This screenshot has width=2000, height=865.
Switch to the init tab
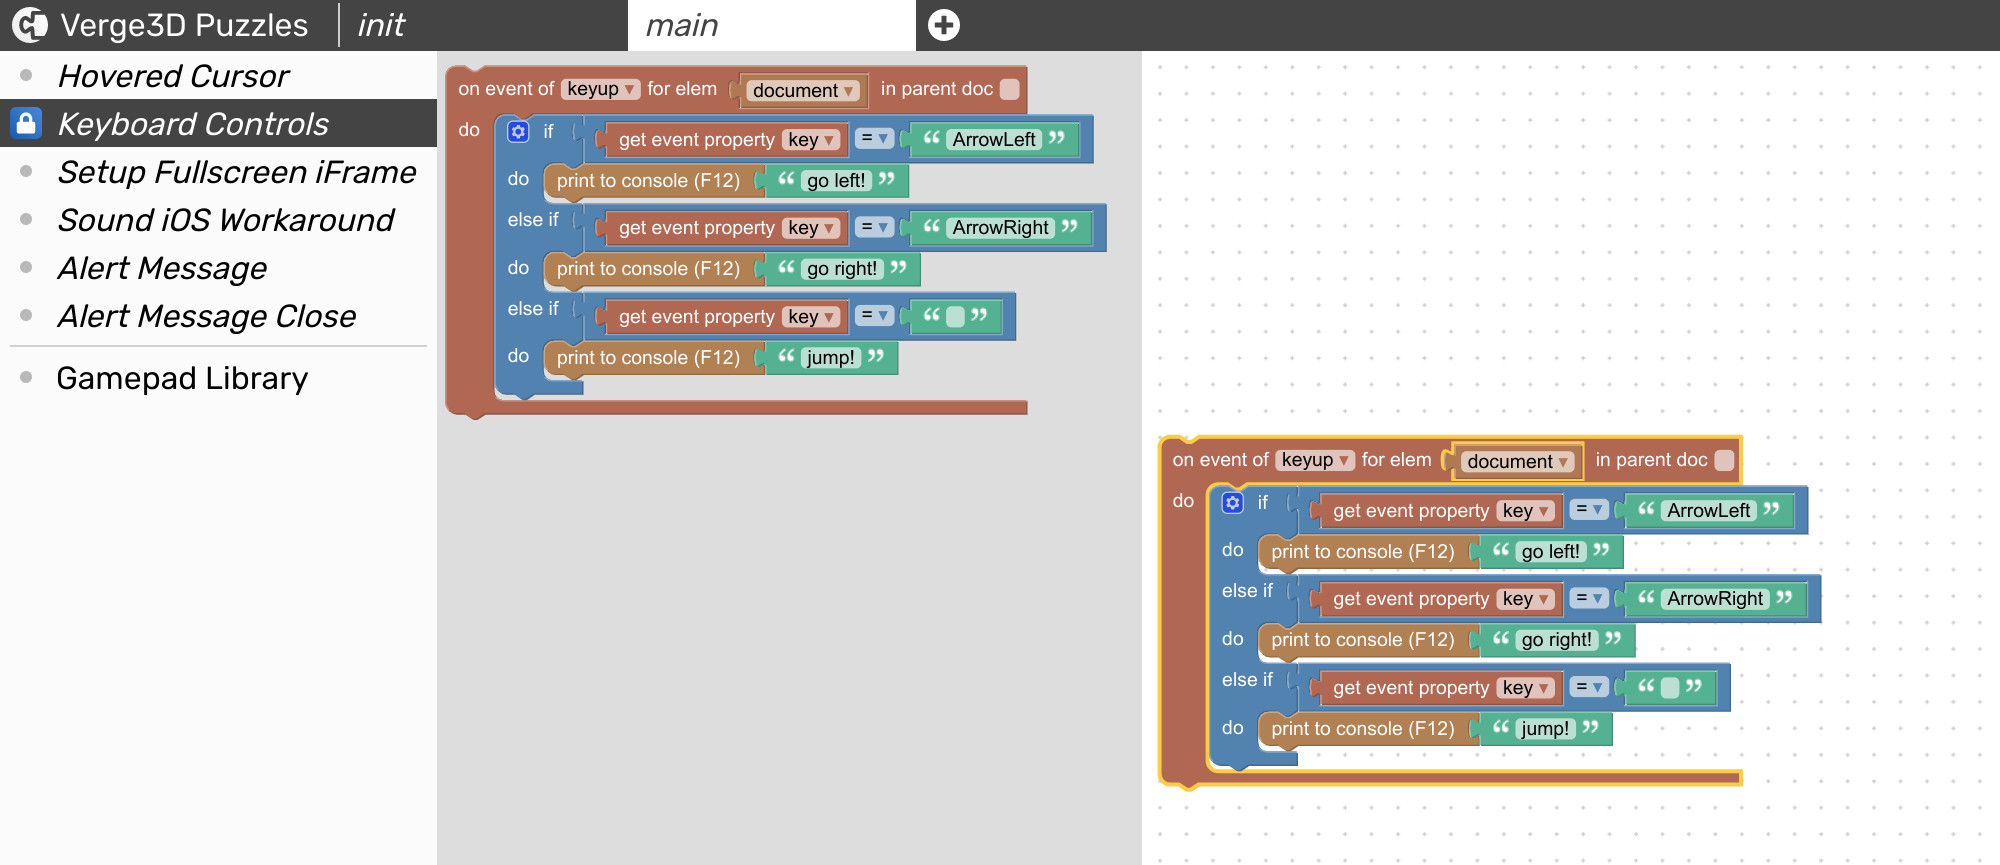pyautogui.click(x=381, y=25)
